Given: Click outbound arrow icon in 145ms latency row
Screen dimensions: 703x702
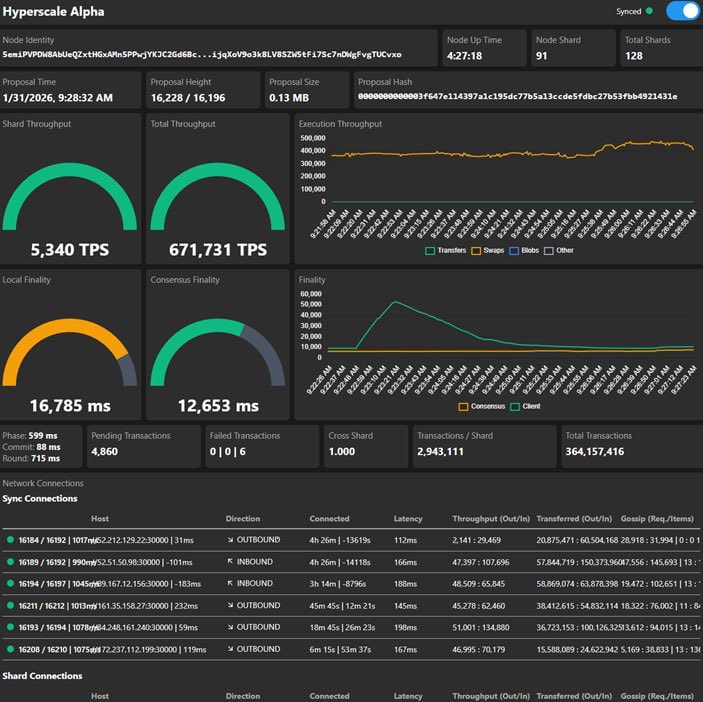Looking at the screenshot, I should point(230,605).
